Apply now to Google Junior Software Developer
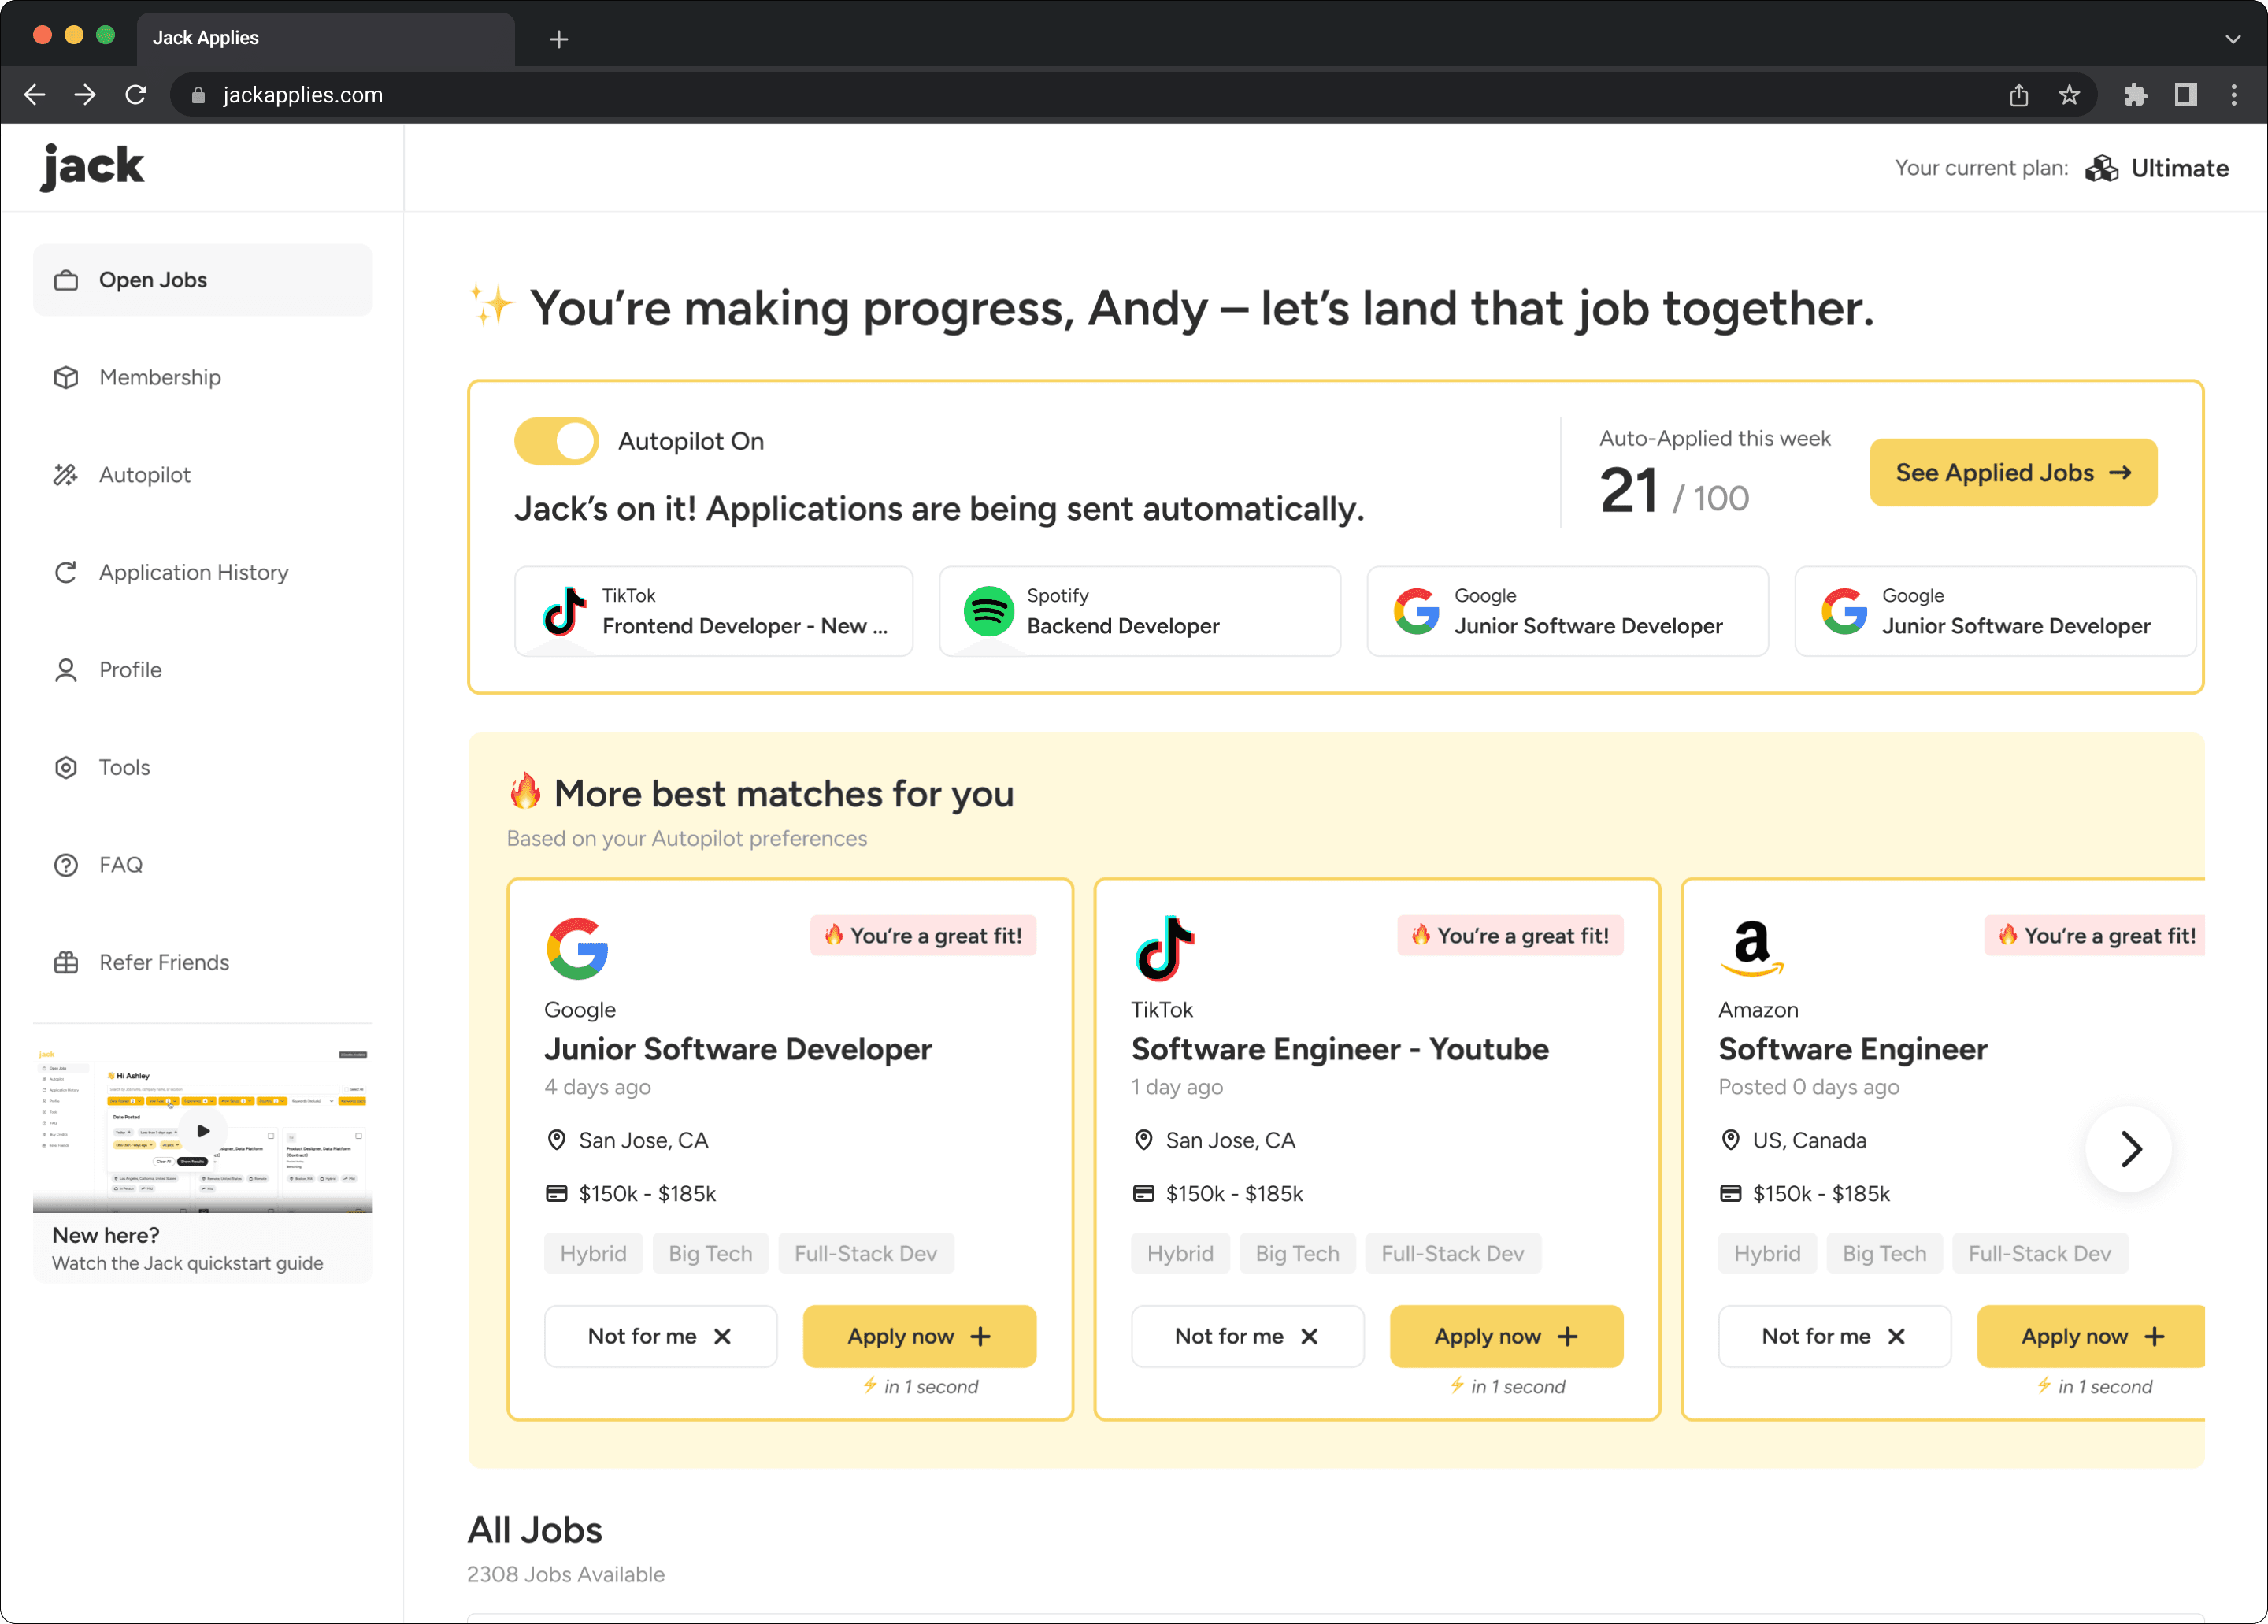The height and width of the screenshot is (1624, 2268). pos(918,1336)
